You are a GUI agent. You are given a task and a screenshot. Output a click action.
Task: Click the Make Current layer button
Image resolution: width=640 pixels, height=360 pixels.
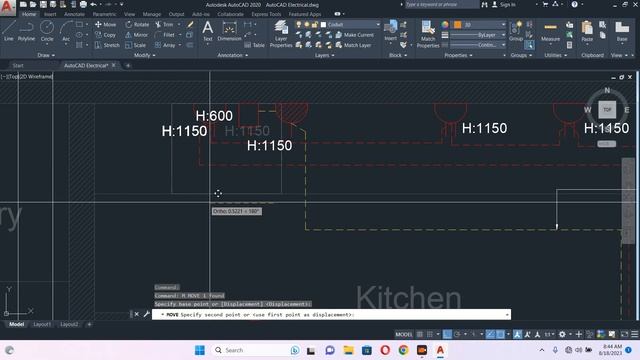tap(354, 35)
